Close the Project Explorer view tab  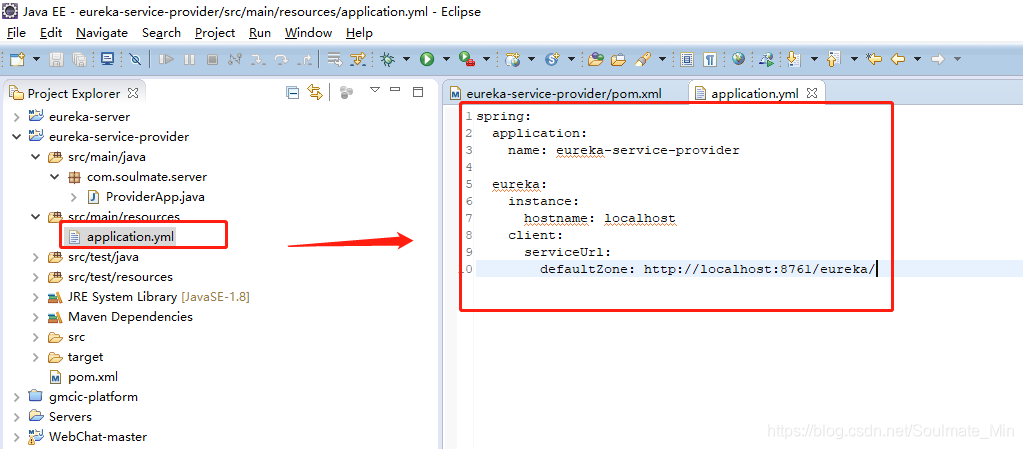(x=132, y=93)
